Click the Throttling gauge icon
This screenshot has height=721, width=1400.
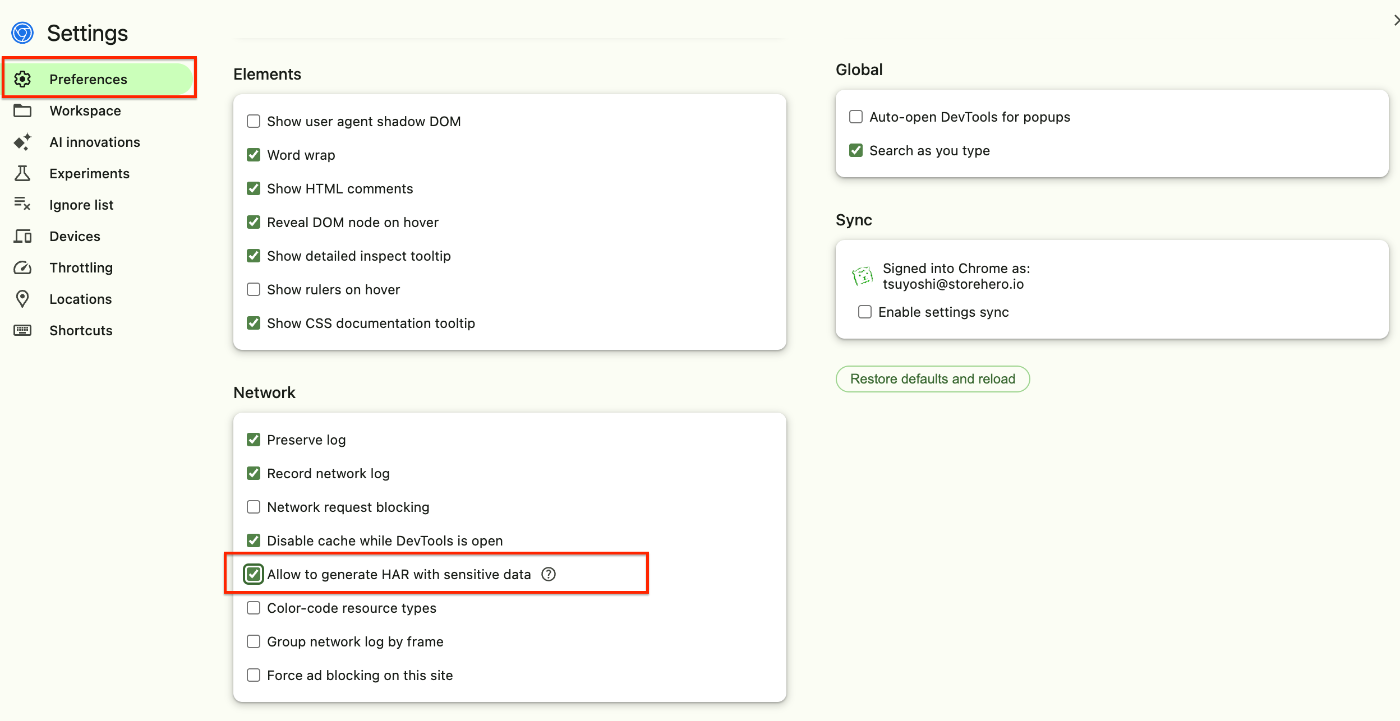click(22, 268)
